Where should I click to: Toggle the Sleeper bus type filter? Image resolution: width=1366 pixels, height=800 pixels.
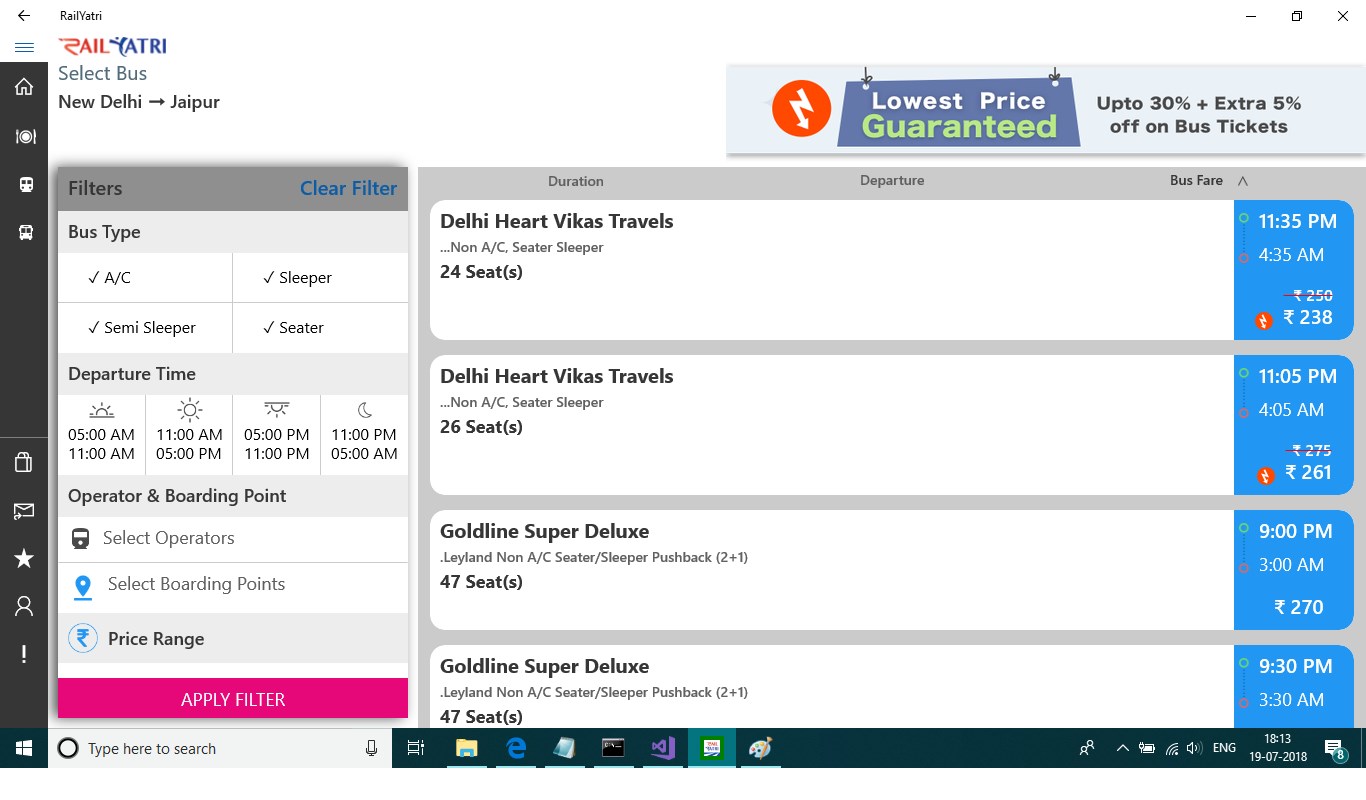[320, 277]
